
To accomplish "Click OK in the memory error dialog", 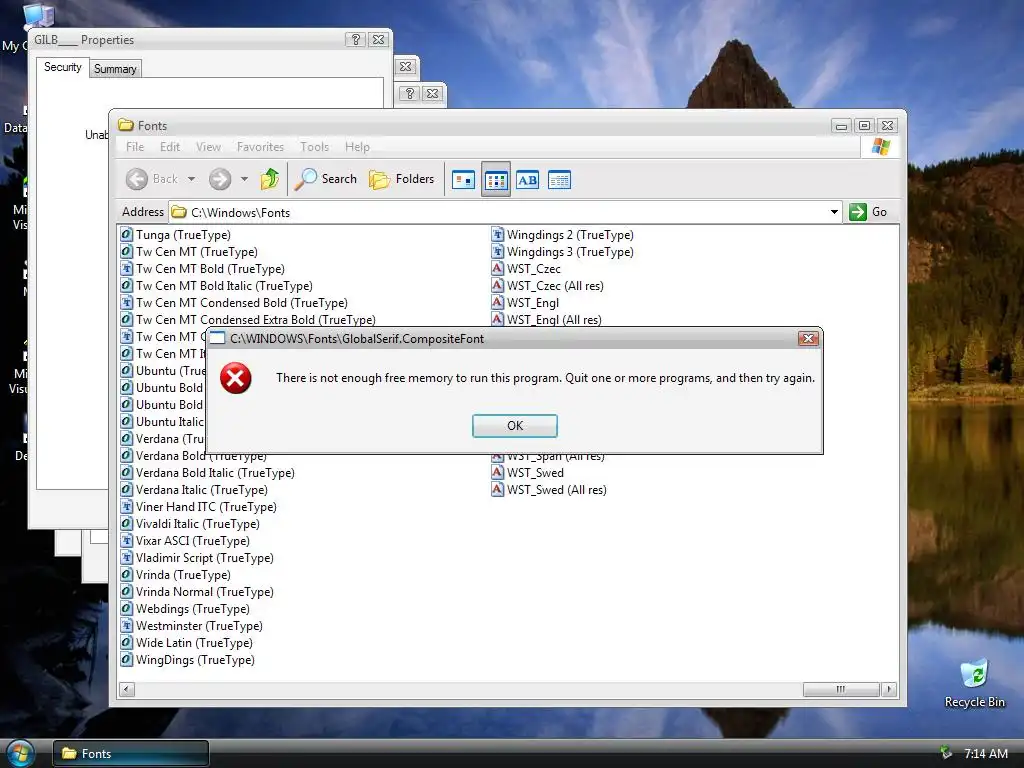I will [x=515, y=426].
